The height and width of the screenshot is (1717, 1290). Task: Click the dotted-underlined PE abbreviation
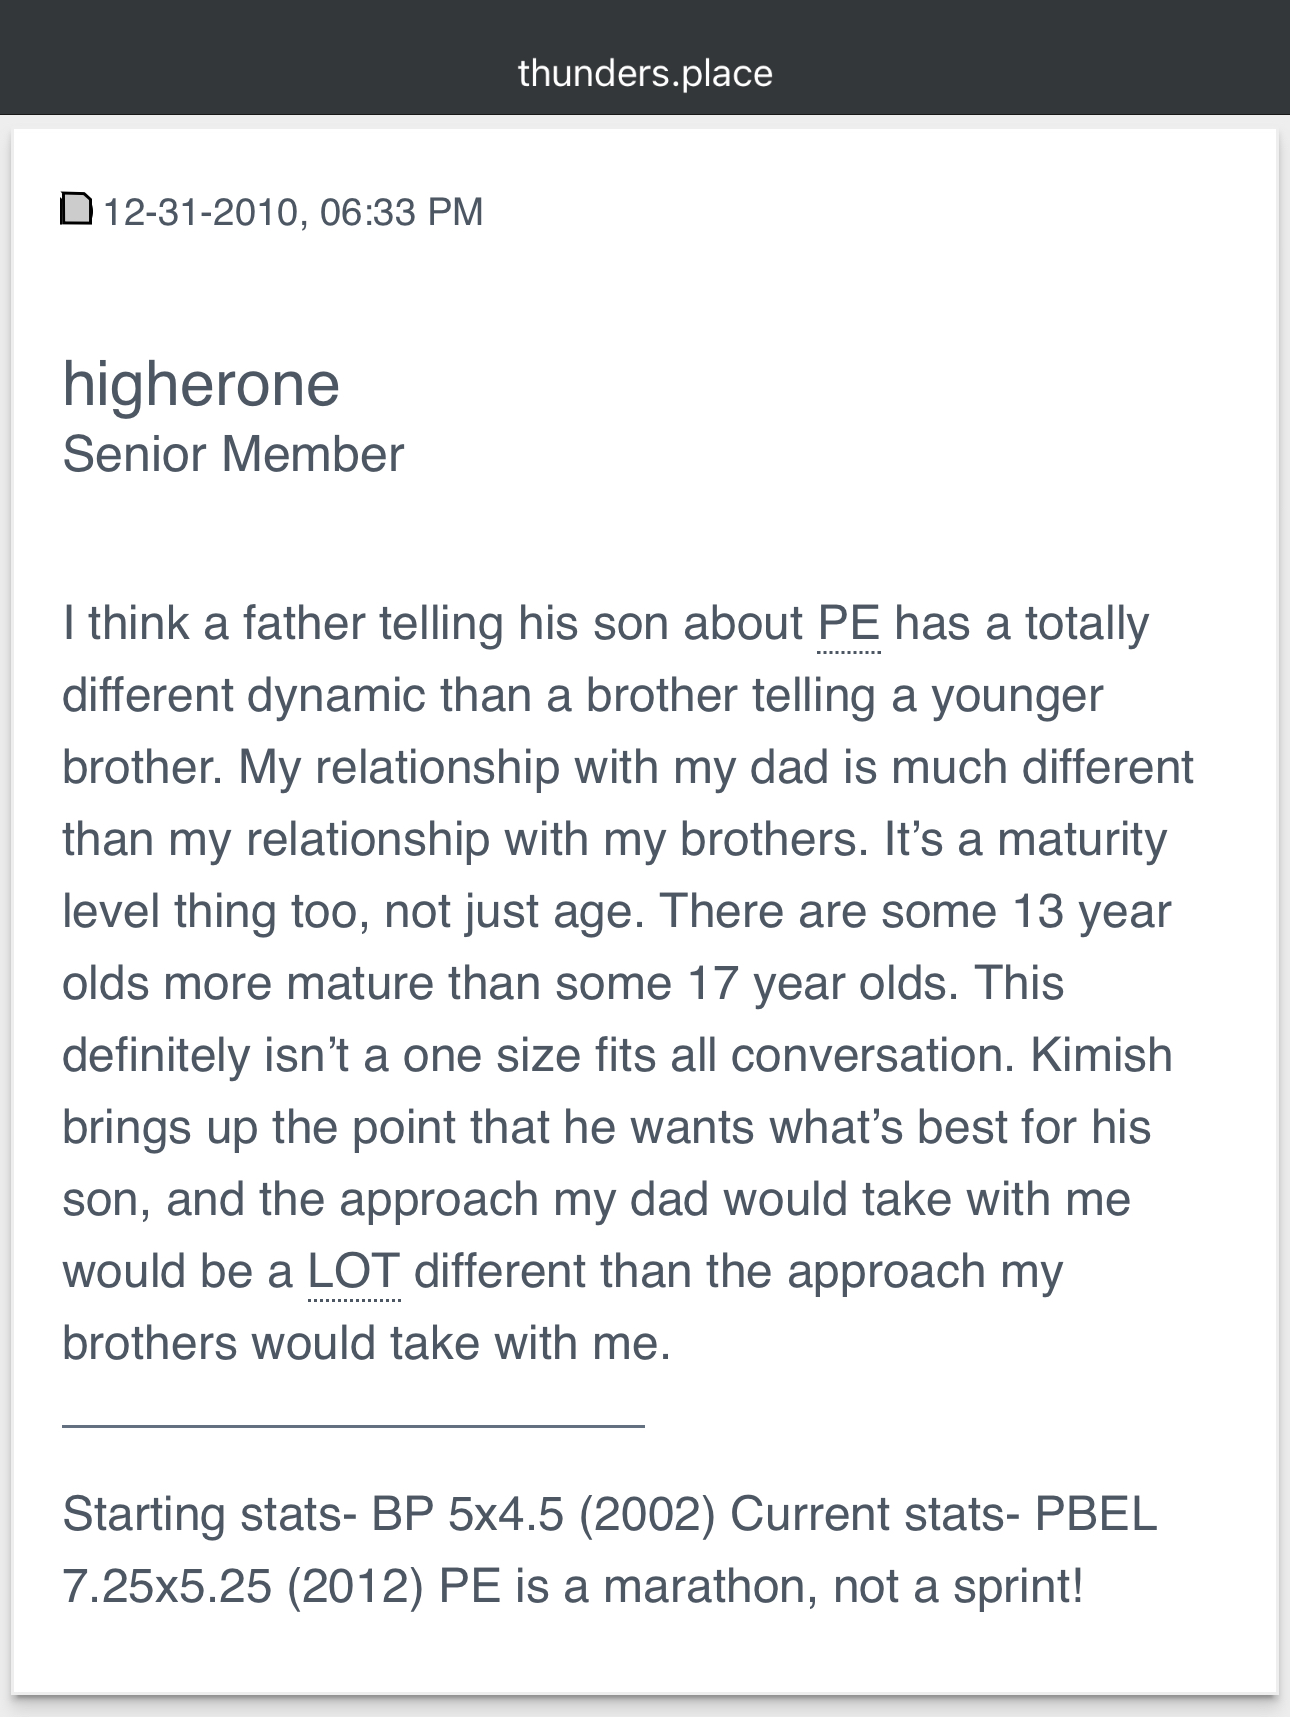[849, 623]
